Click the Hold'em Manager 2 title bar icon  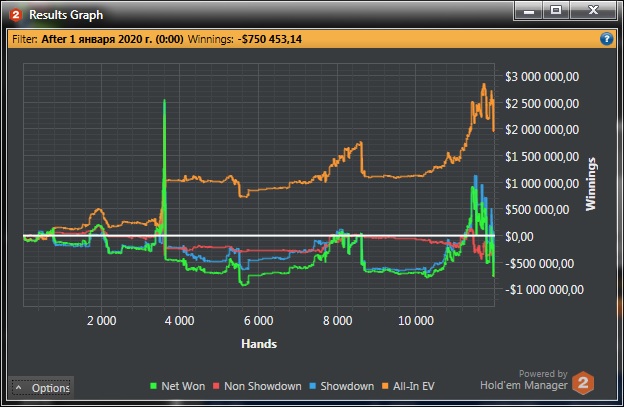(x=16, y=15)
